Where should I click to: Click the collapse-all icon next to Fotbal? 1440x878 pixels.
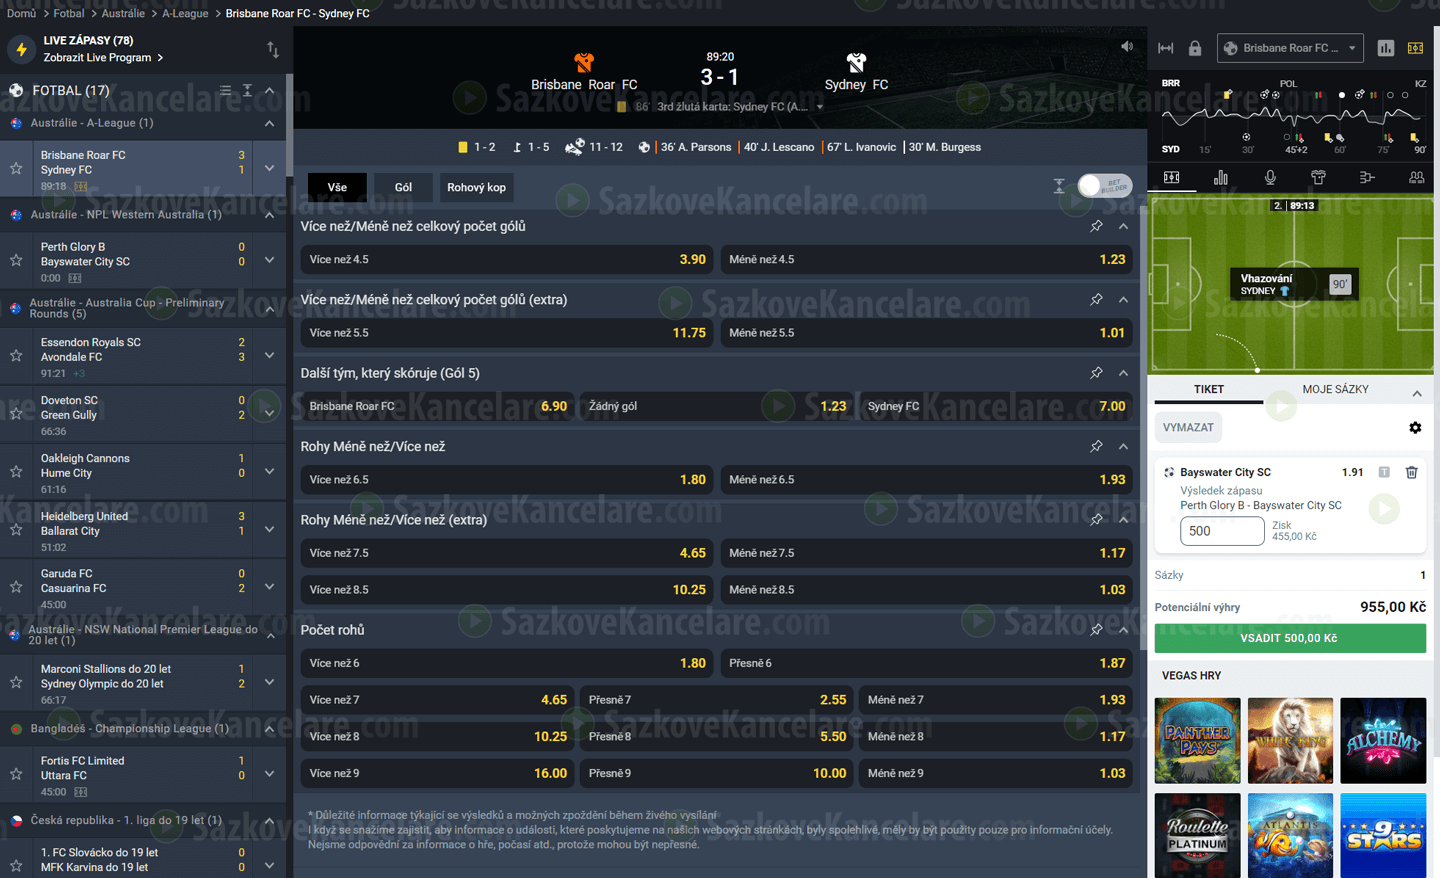coord(247,90)
